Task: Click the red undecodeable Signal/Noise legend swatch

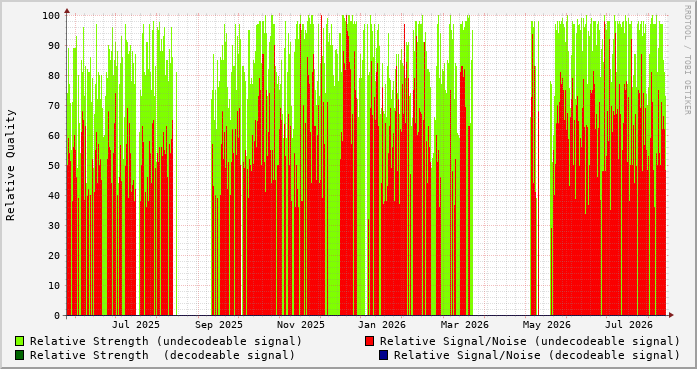Action: [369, 341]
